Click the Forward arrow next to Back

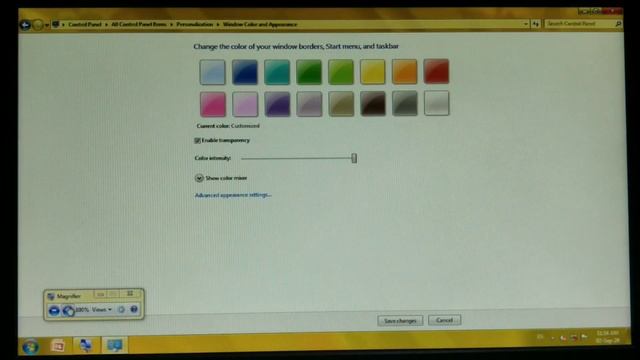(x=38, y=25)
